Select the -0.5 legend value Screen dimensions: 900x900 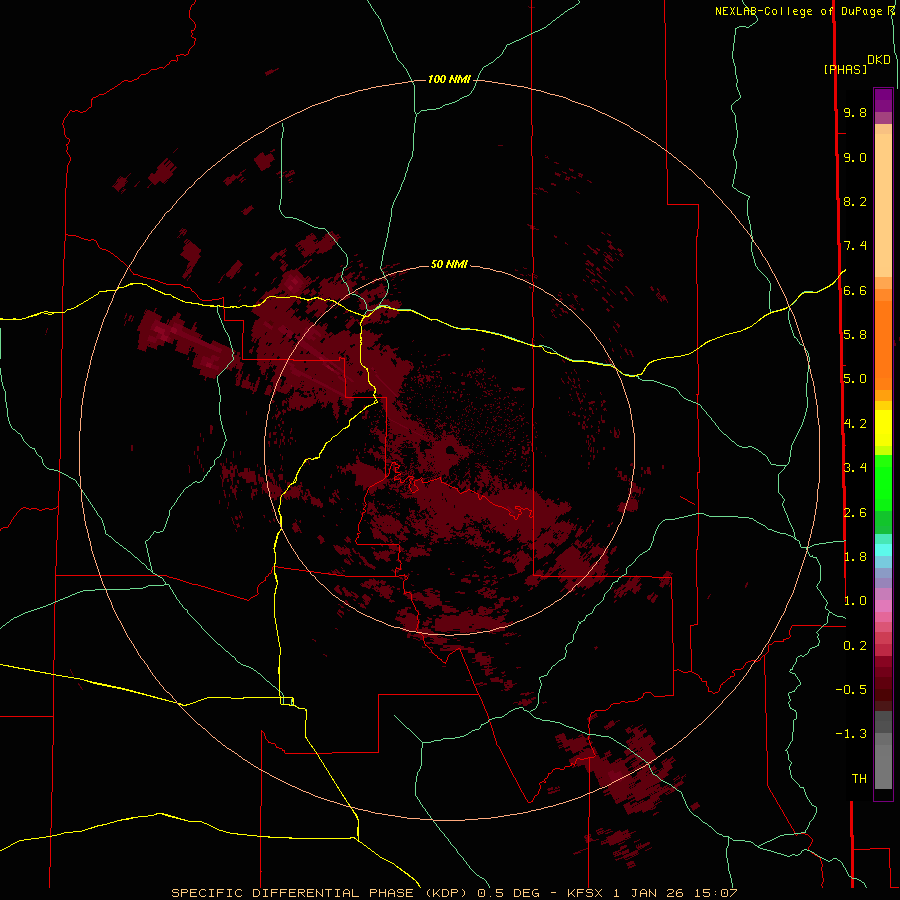(x=851, y=690)
